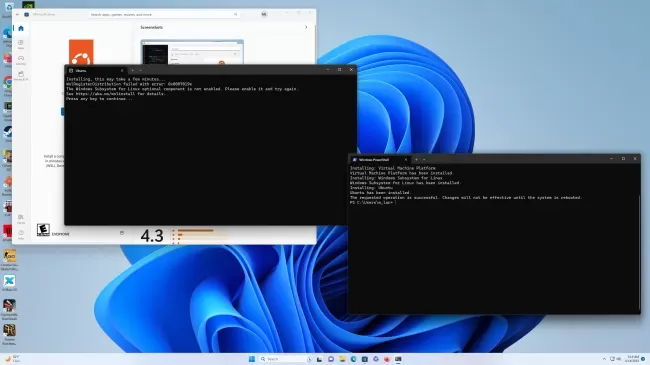Show hidden icons in the system tray
The width and height of the screenshot is (650, 365).
pos(604,359)
